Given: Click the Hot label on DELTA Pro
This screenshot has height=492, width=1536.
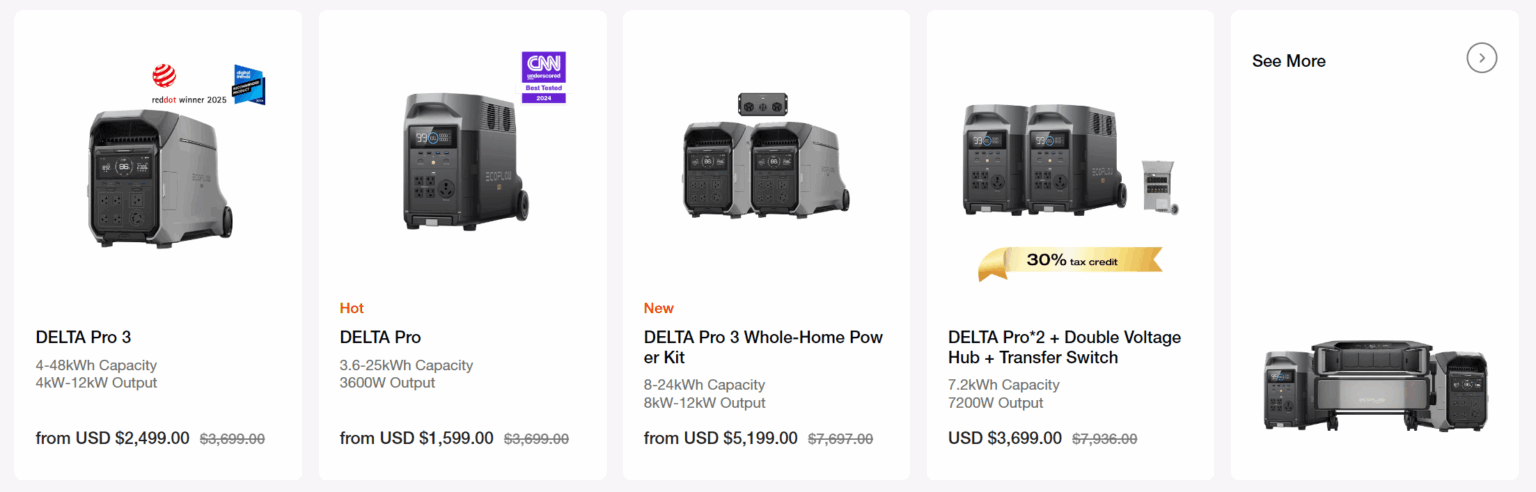Looking at the screenshot, I should 352,308.
